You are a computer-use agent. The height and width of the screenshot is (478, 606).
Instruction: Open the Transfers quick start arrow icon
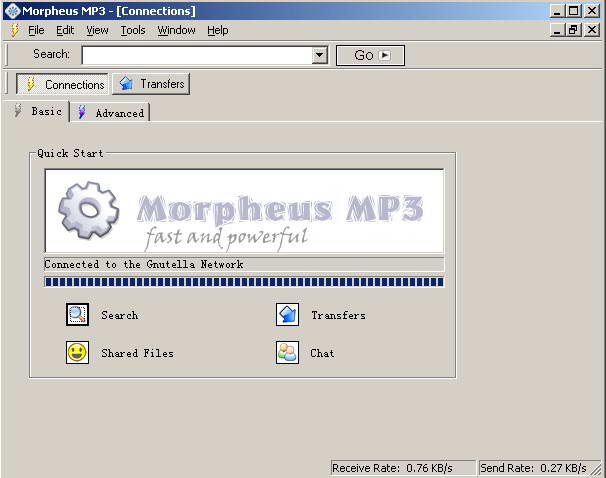tap(287, 315)
